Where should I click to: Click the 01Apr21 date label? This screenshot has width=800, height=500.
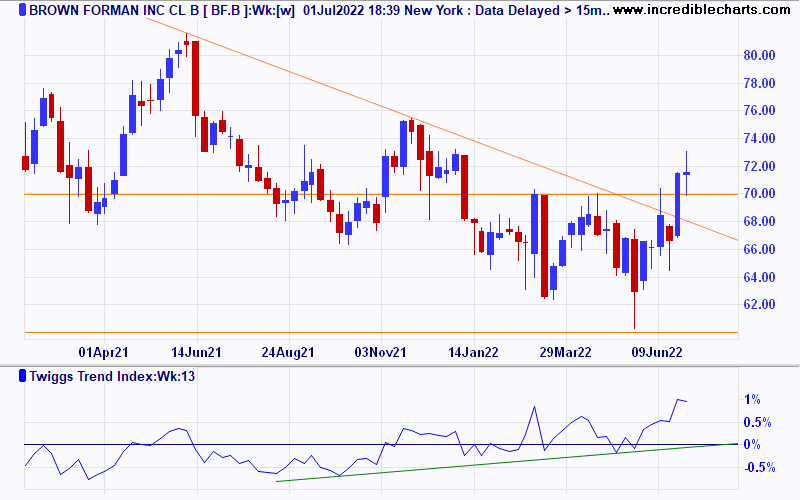[x=104, y=353]
